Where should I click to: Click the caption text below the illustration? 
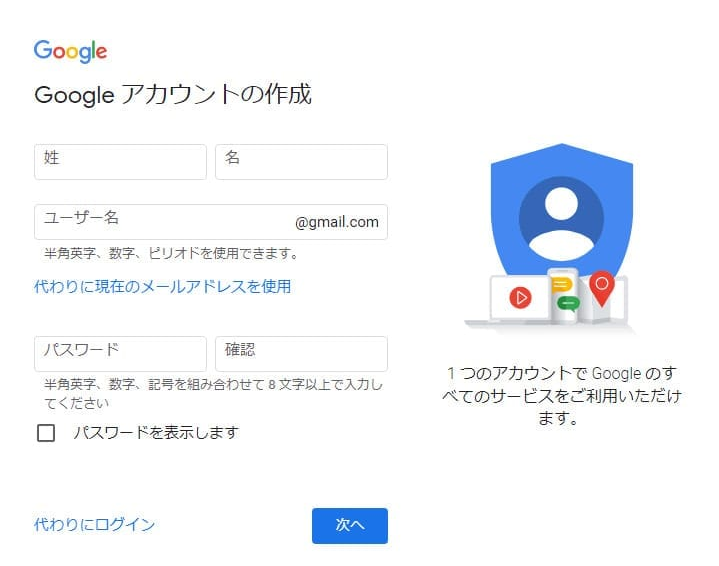pyautogui.click(x=561, y=396)
